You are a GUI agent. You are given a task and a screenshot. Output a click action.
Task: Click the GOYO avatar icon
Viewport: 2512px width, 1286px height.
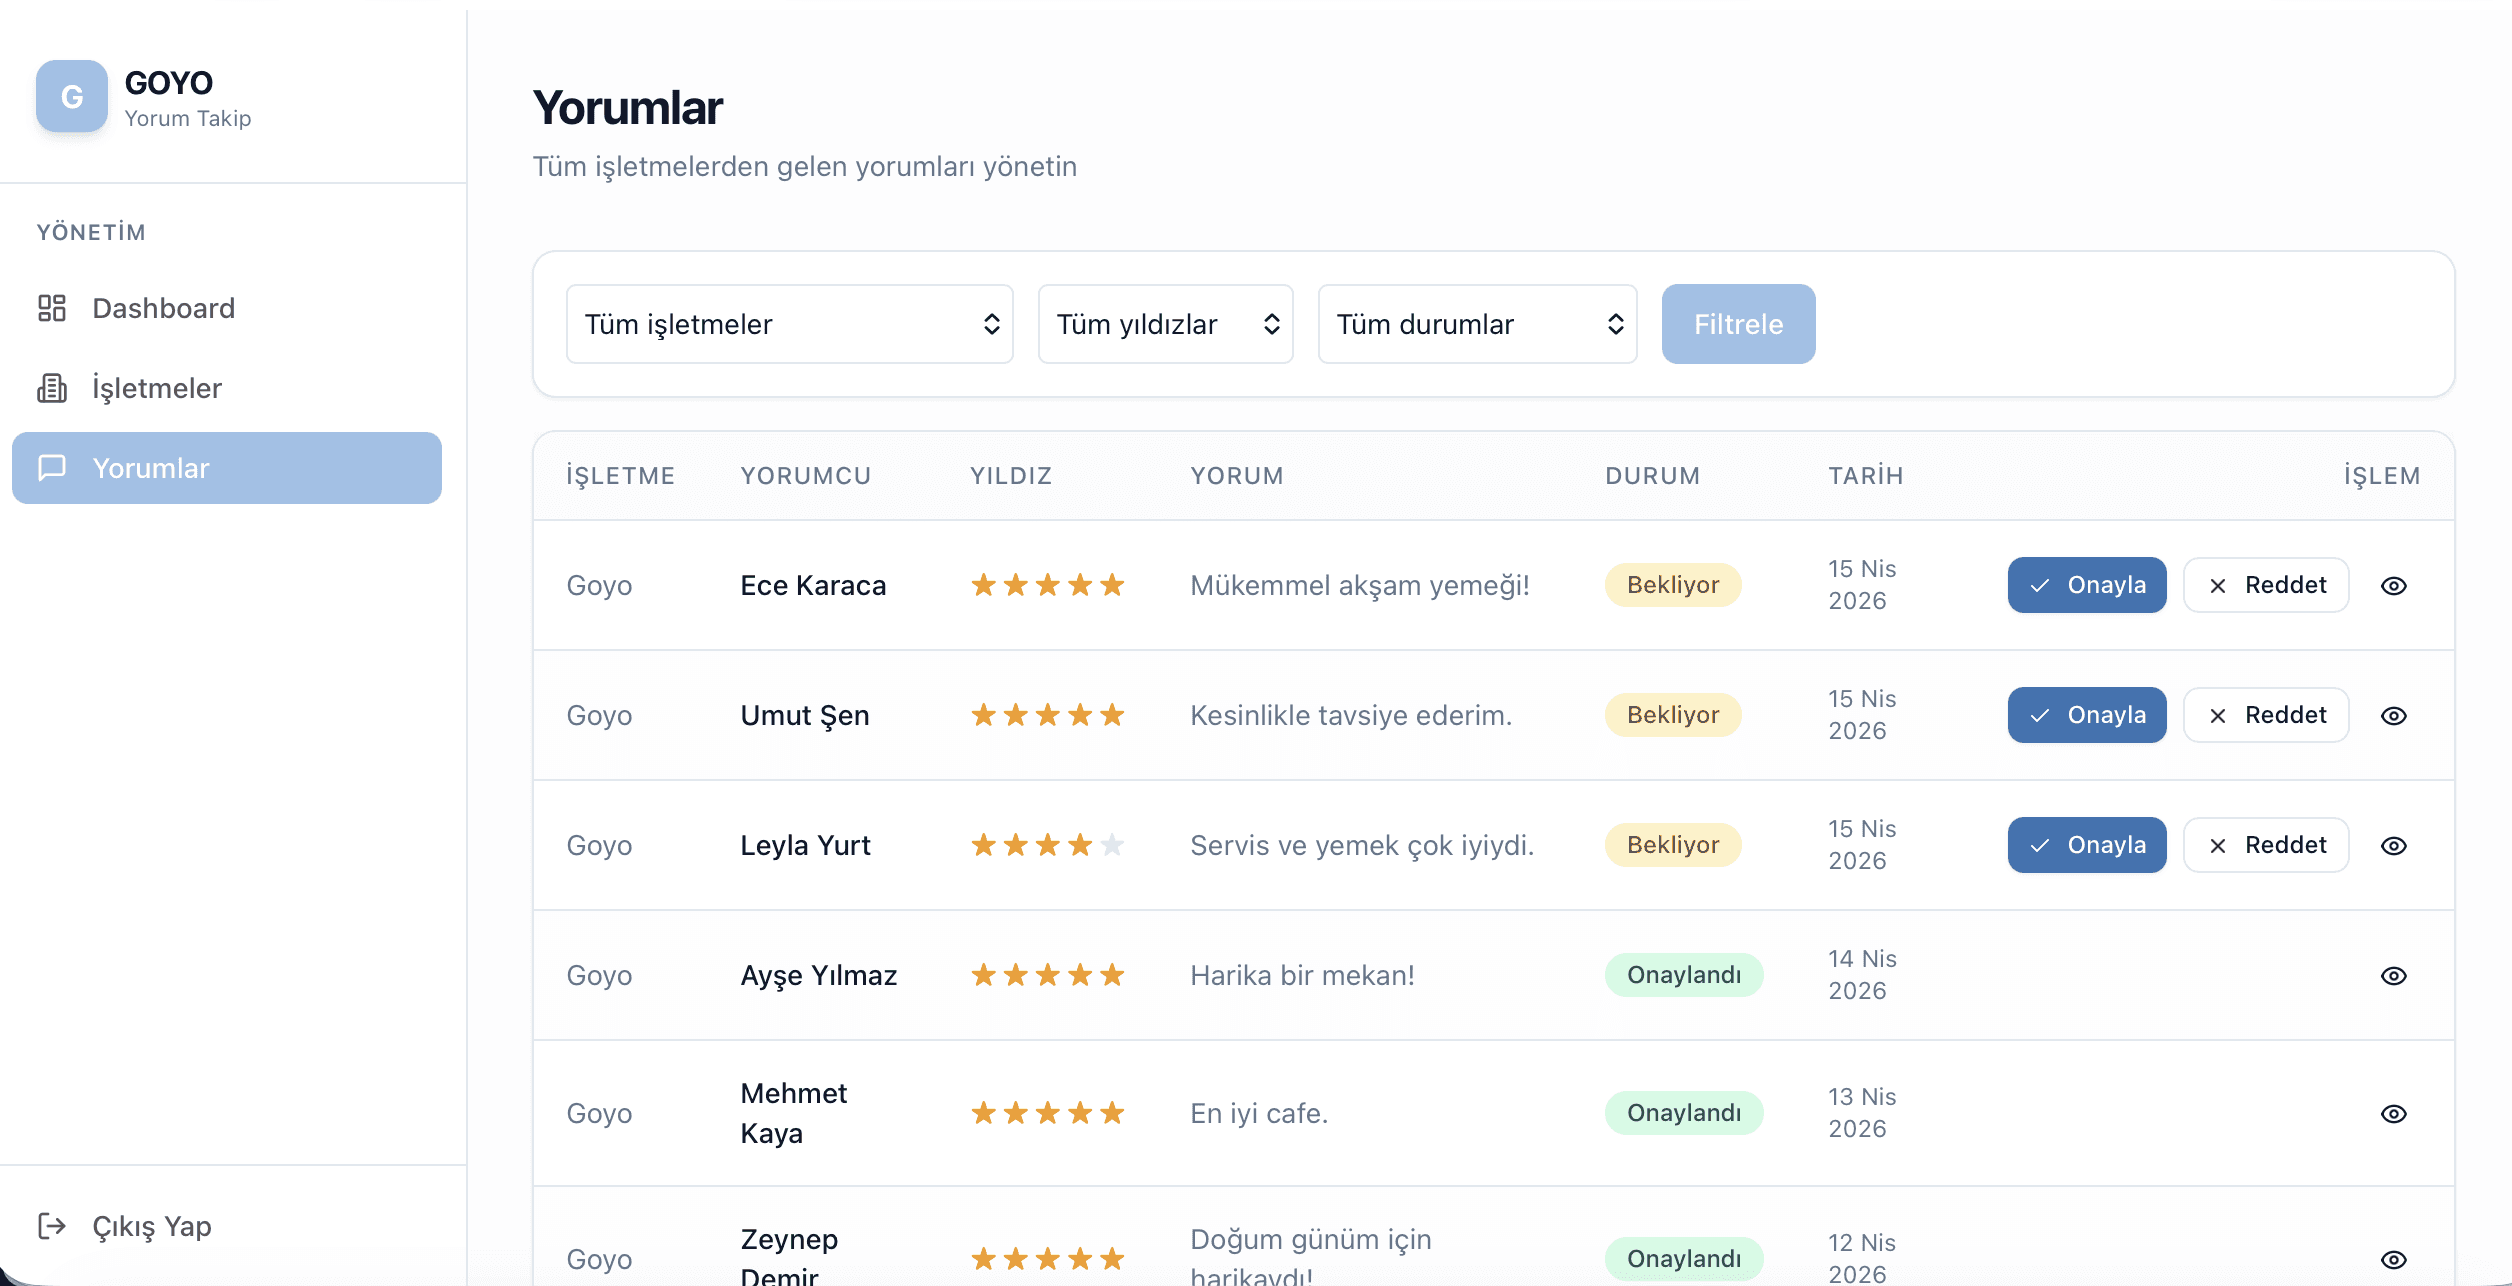tap(71, 96)
